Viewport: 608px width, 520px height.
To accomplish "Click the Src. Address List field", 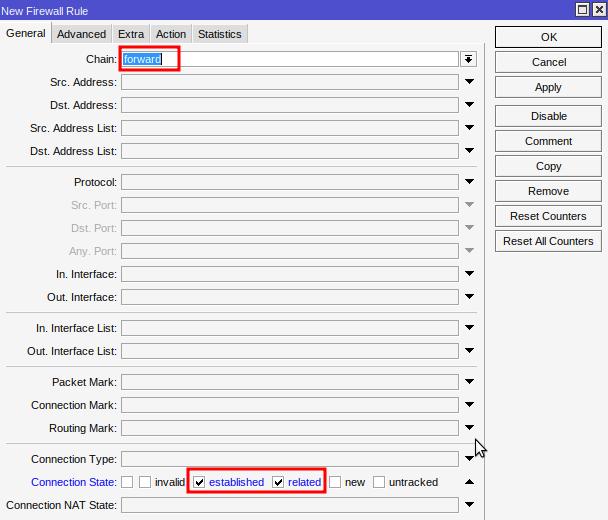I will point(290,128).
